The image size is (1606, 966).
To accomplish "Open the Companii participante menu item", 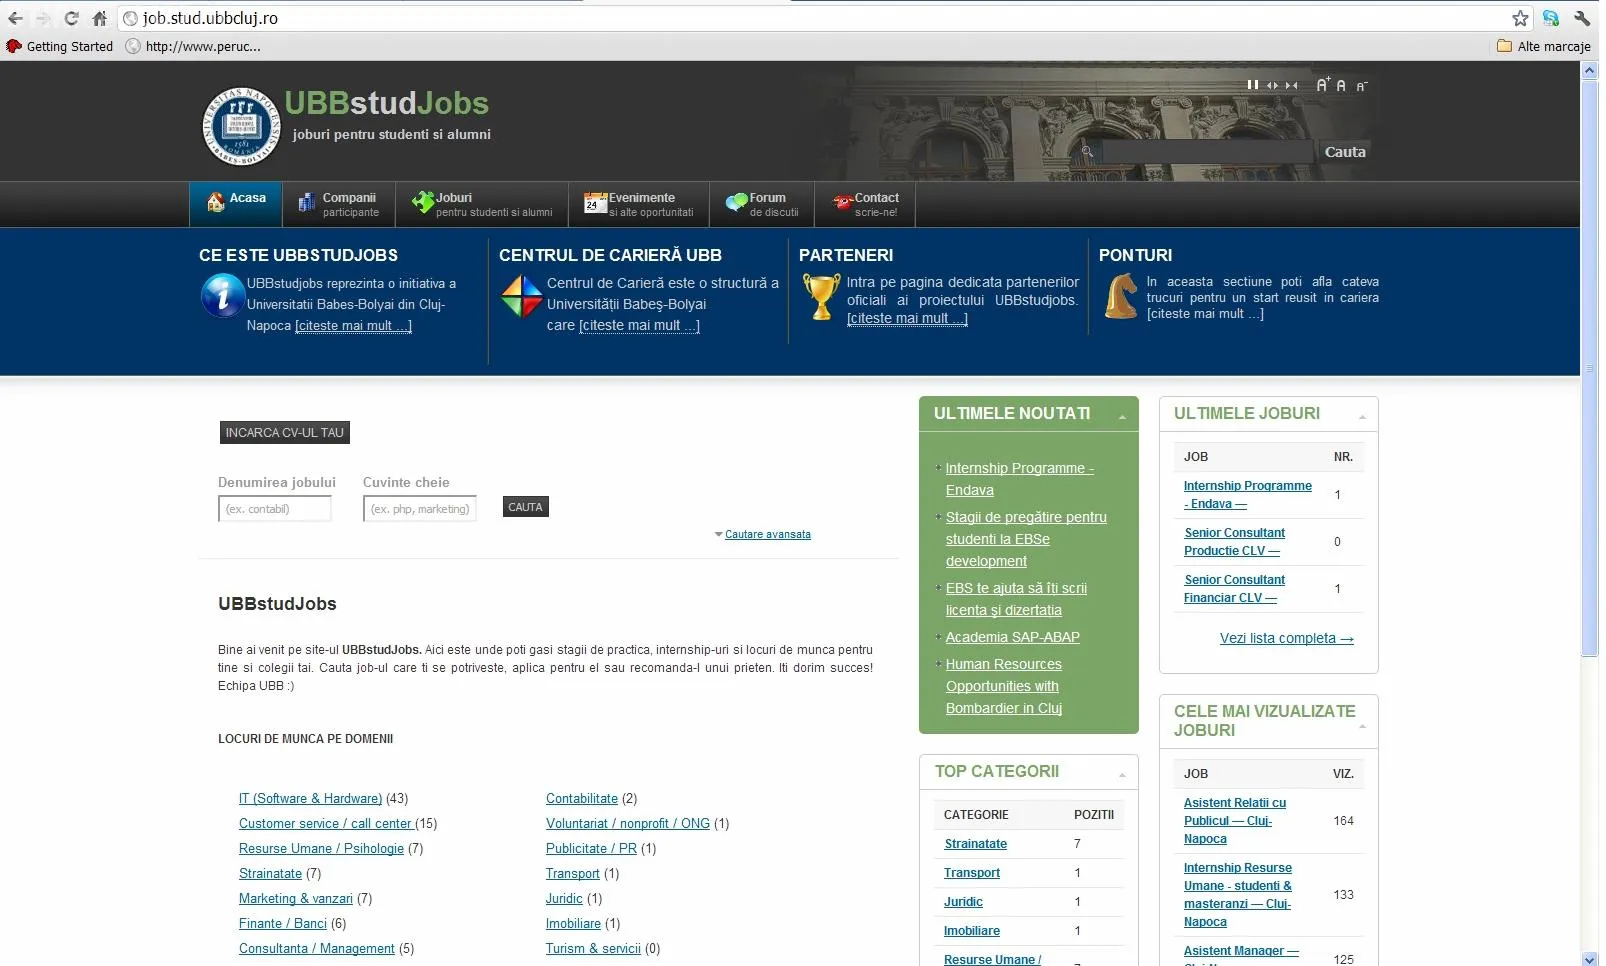I will pyautogui.click(x=339, y=204).
